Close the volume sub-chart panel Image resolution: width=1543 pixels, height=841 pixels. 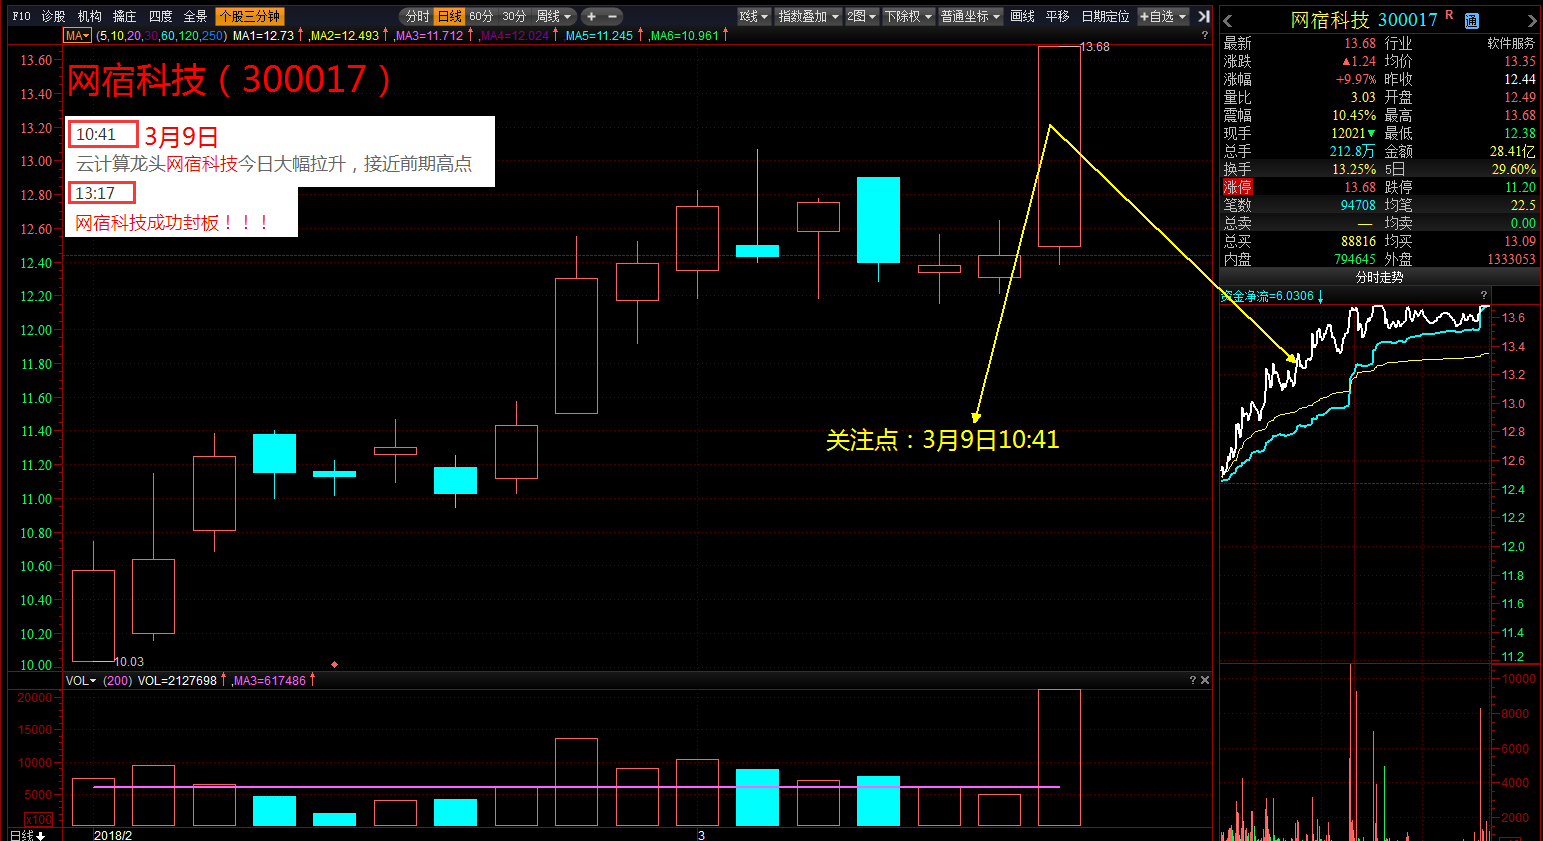(x=1204, y=680)
